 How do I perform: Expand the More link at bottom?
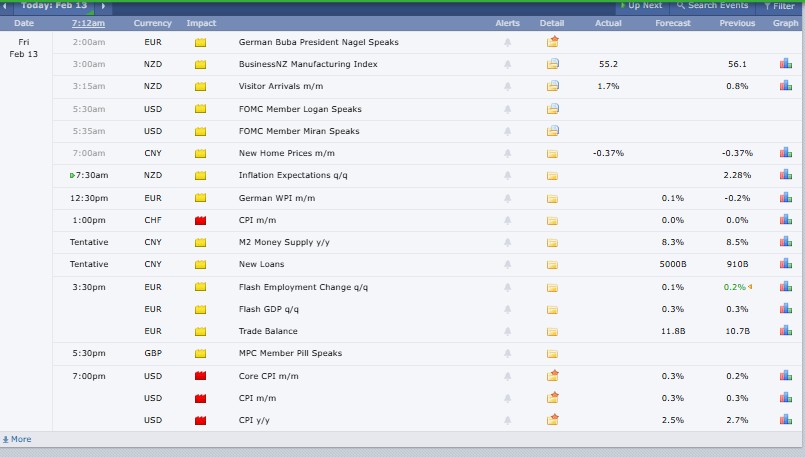pyautogui.click(x=17, y=439)
